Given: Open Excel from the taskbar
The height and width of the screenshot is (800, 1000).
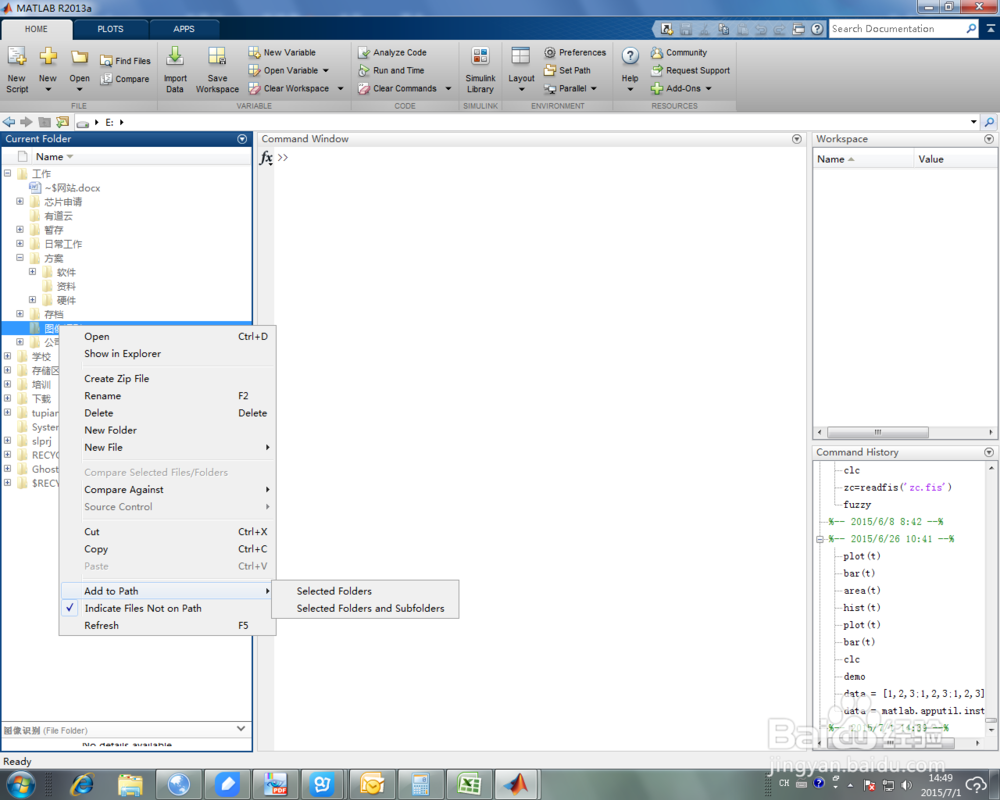Looking at the screenshot, I should (469, 785).
